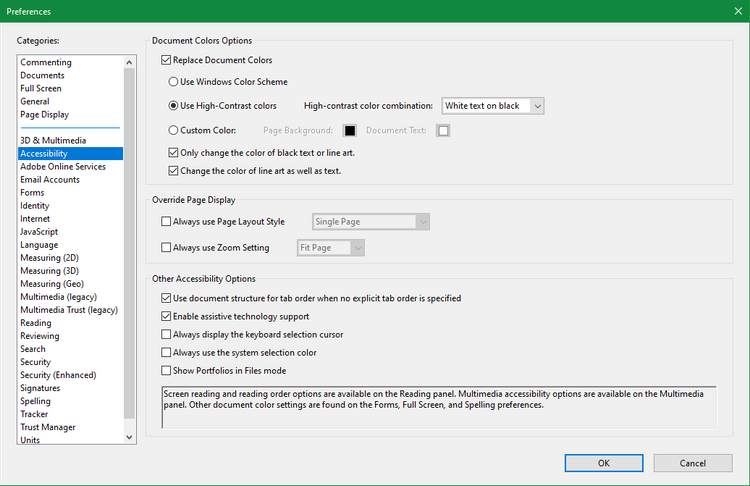750x486 pixels.
Task: Open Security category
Action: coord(35,362)
